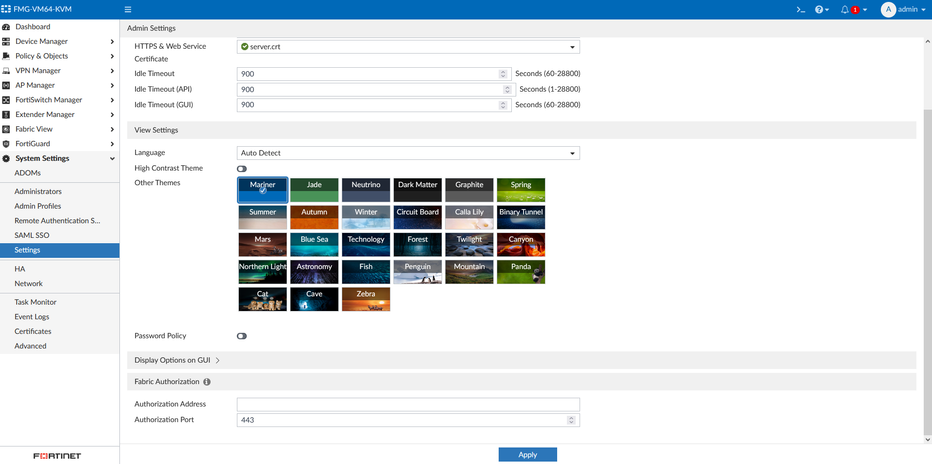Image resolution: width=932 pixels, height=464 pixels.
Task: Click the Idle Timeout (API) stepper arrows
Action: click(x=507, y=90)
